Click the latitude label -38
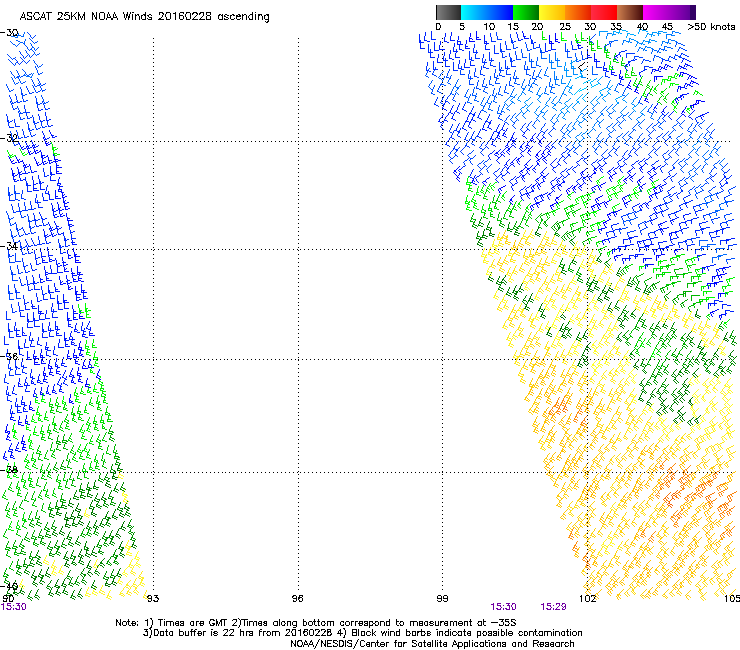 pos(9,470)
